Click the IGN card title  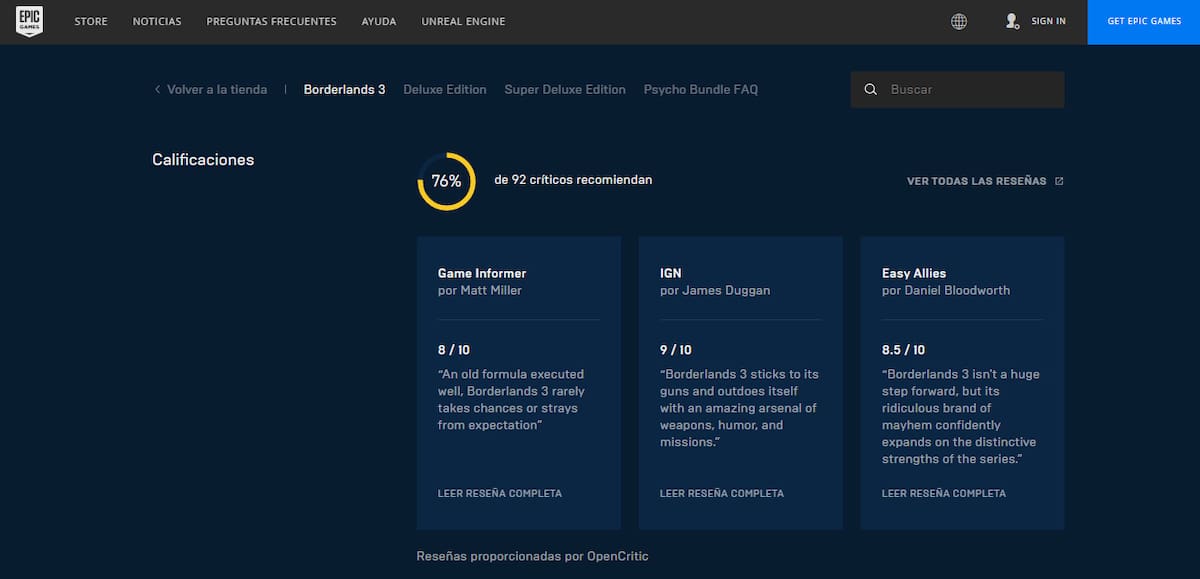coord(670,273)
